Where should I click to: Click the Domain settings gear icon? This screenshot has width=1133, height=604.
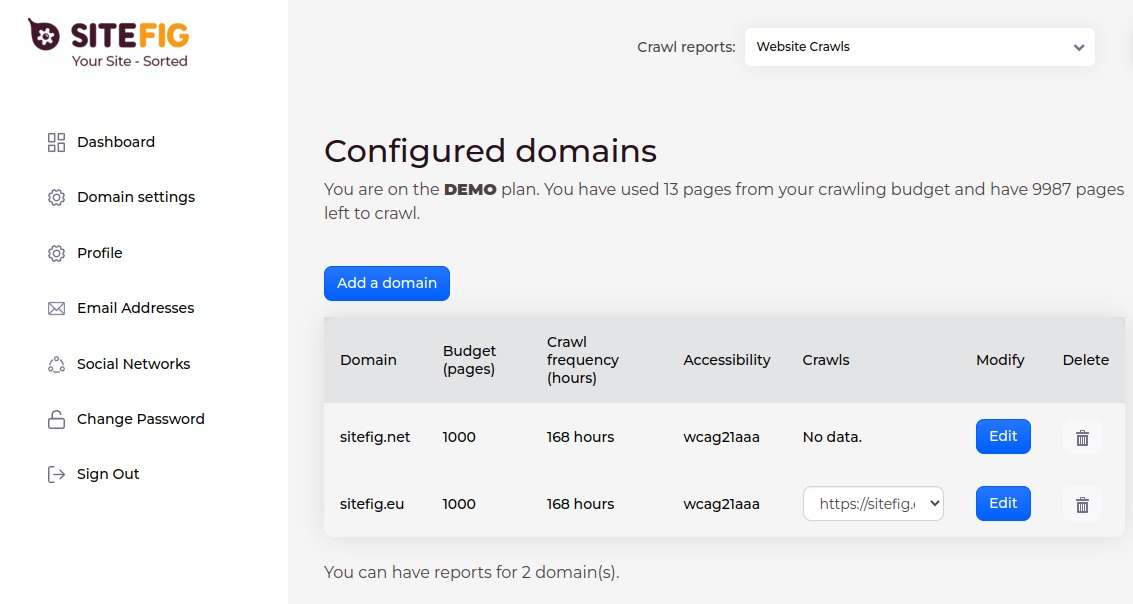[x=56, y=198]
